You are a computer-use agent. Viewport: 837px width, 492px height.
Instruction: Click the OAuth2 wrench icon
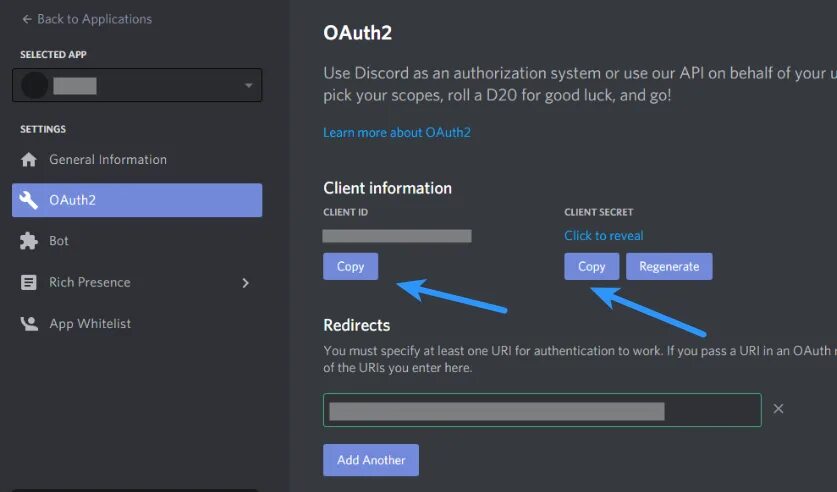point(29,200)
